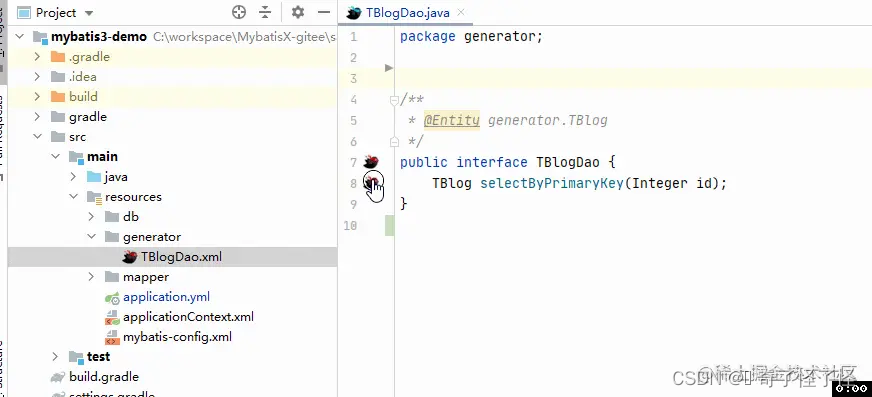Click the java source folder icon
The image size is (872, 397).
pos(94,177)
